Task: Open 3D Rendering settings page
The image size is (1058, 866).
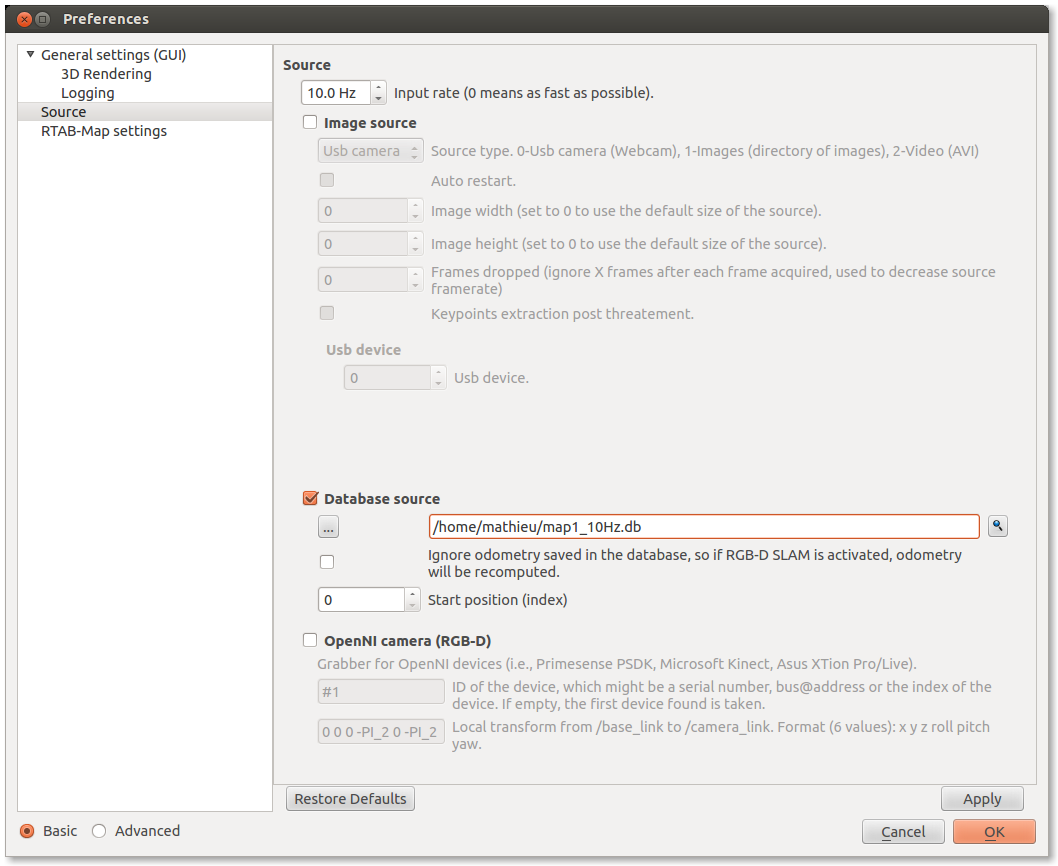Action: [106, 74]
